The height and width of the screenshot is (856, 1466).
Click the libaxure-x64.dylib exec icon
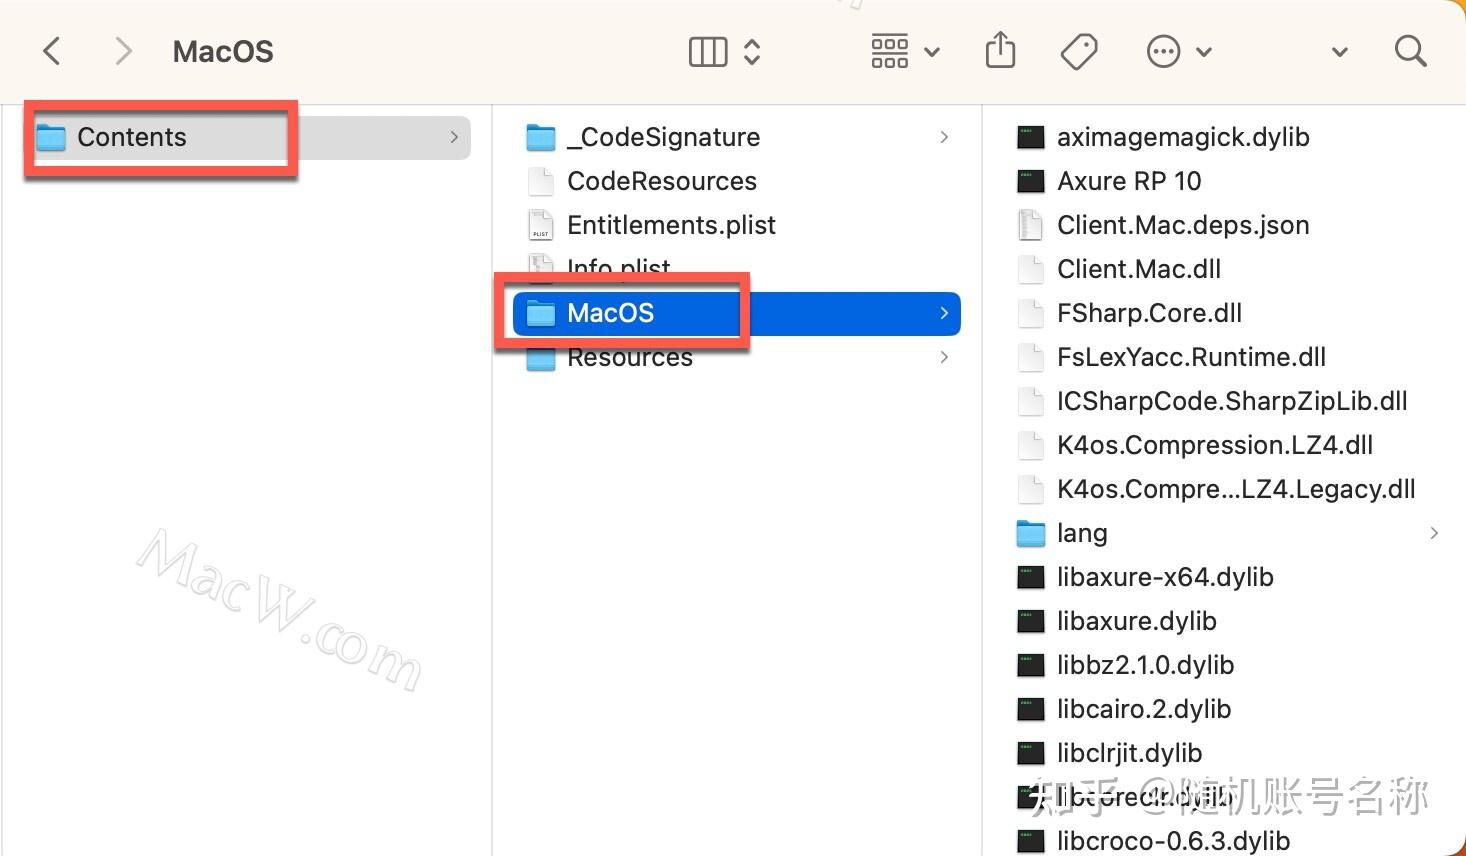click(1031, 577)
